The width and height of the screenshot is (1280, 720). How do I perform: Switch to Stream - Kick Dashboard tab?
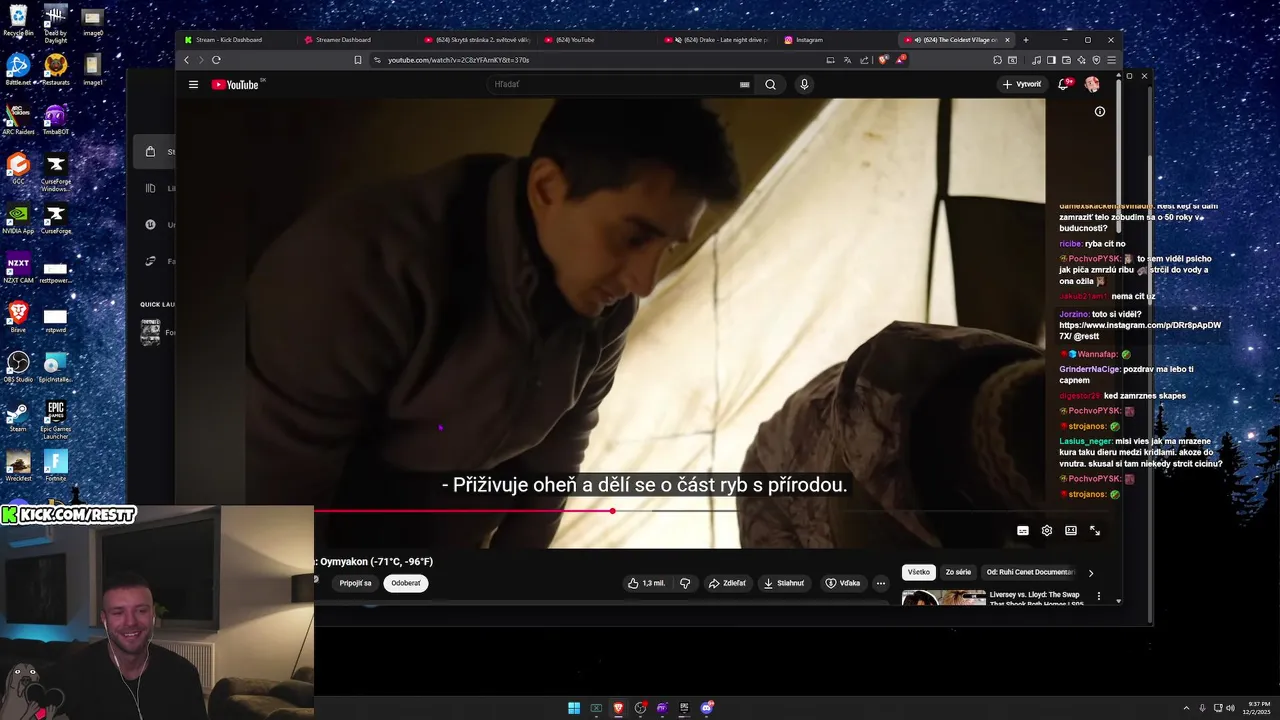[235, 40]
